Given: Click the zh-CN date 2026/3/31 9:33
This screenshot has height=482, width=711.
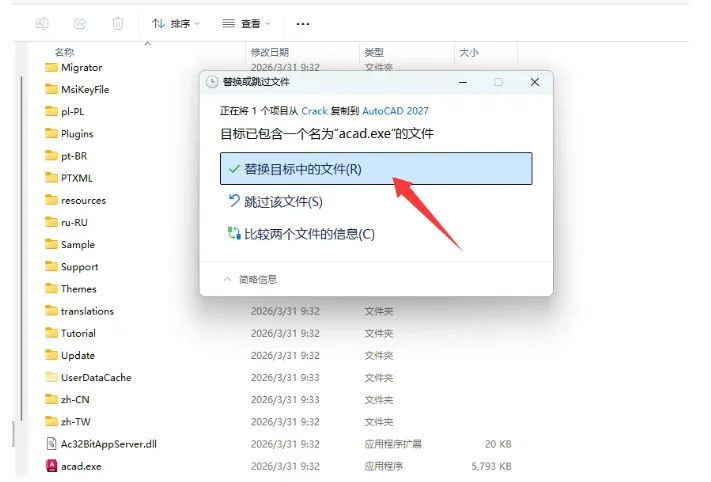Looking at the screenshot, I should [x=285, y=399].
